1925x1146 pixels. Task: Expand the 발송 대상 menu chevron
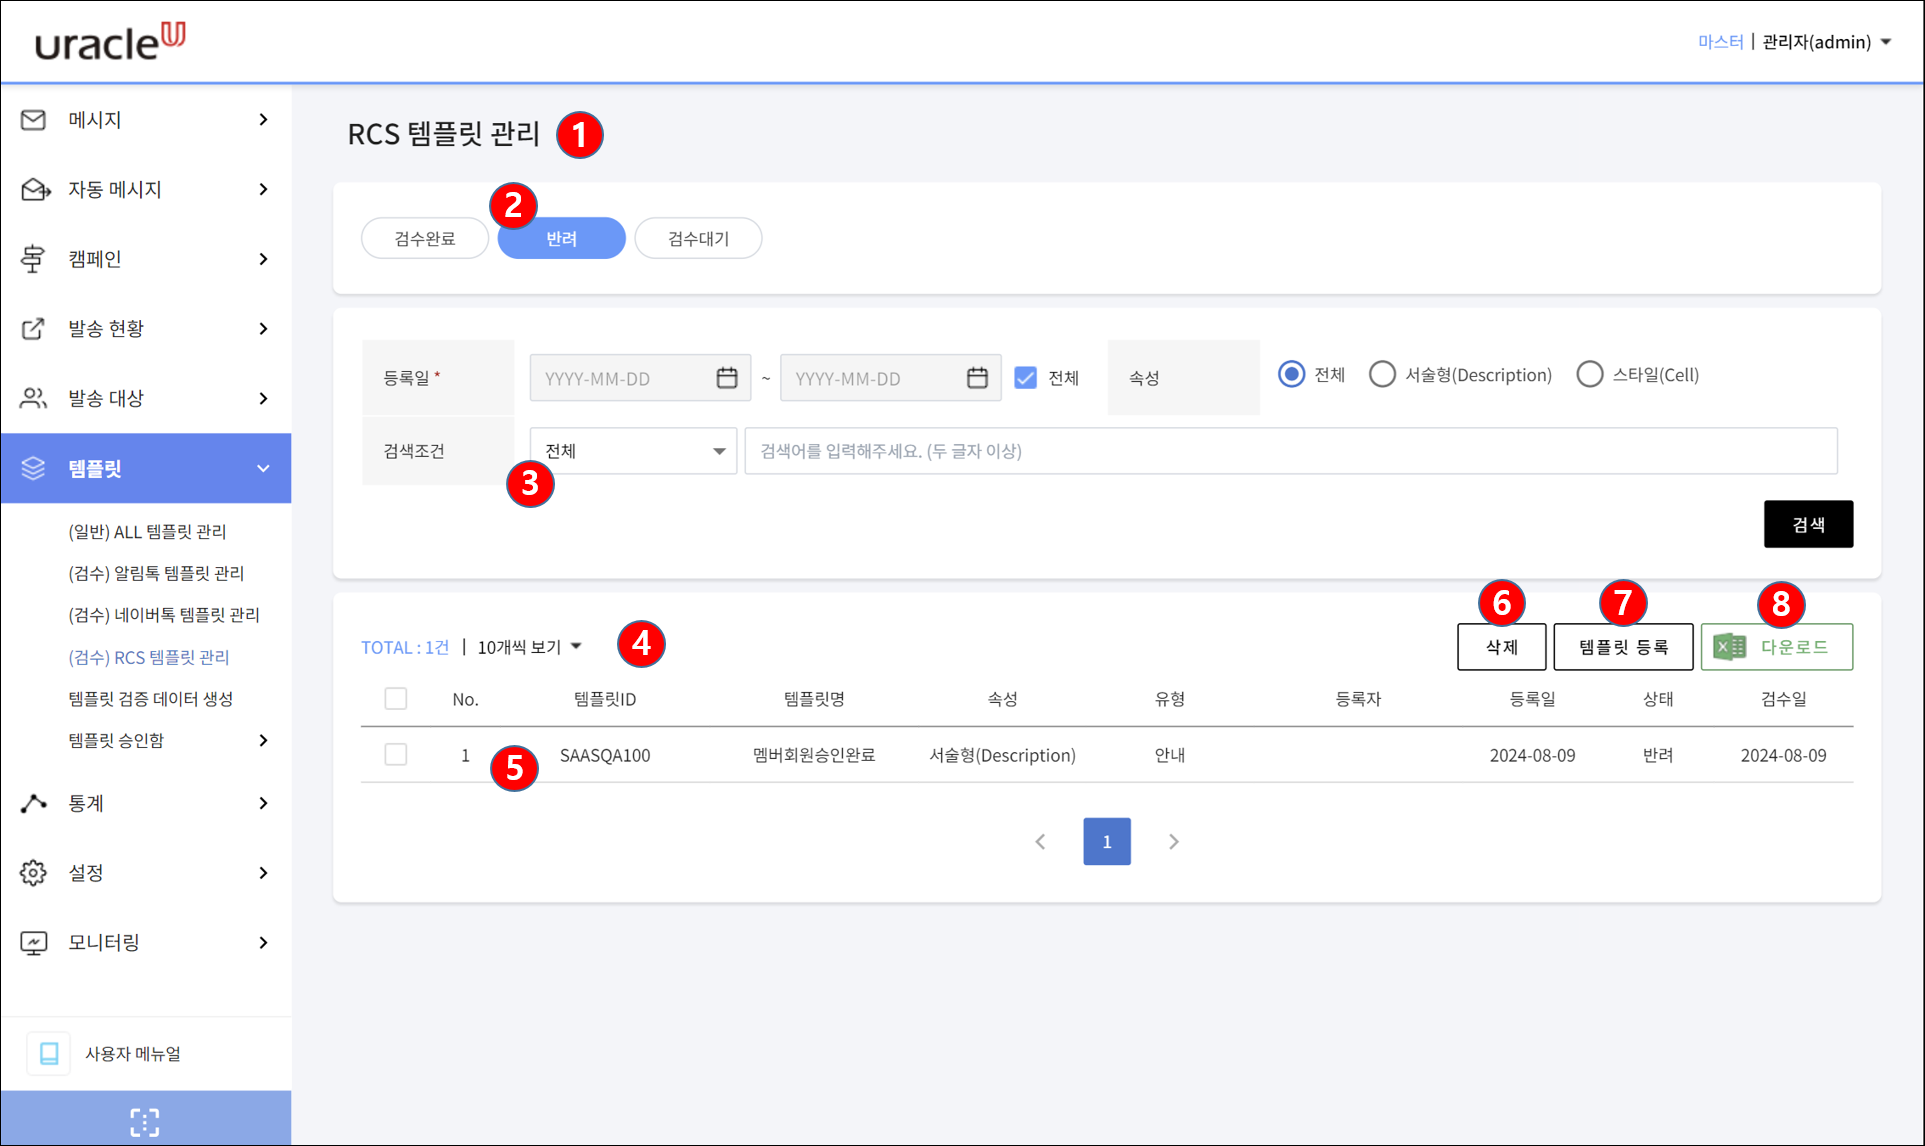coord(264,398)
